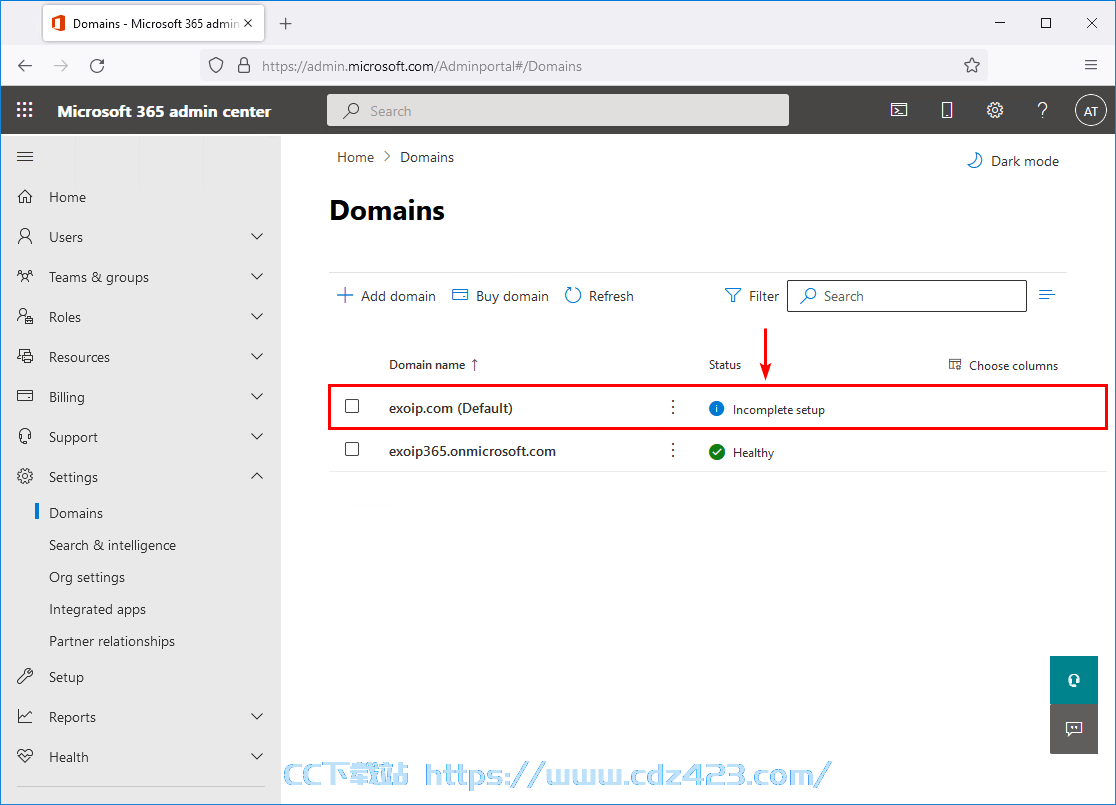The height and width of the screenshot is (805, 1116).
Task: Click the admin center top search box
Action: [557, 110]
